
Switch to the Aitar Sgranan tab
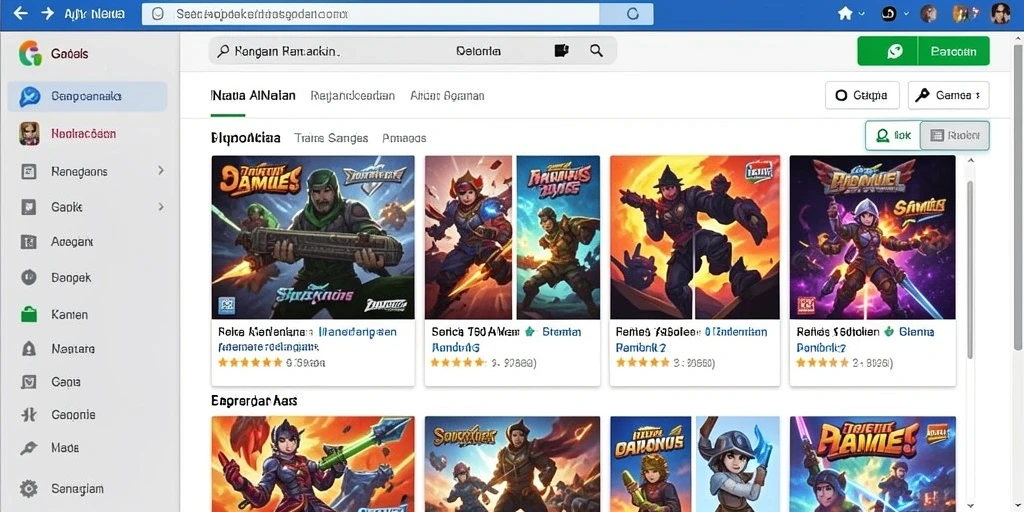[x=447, y=95]
